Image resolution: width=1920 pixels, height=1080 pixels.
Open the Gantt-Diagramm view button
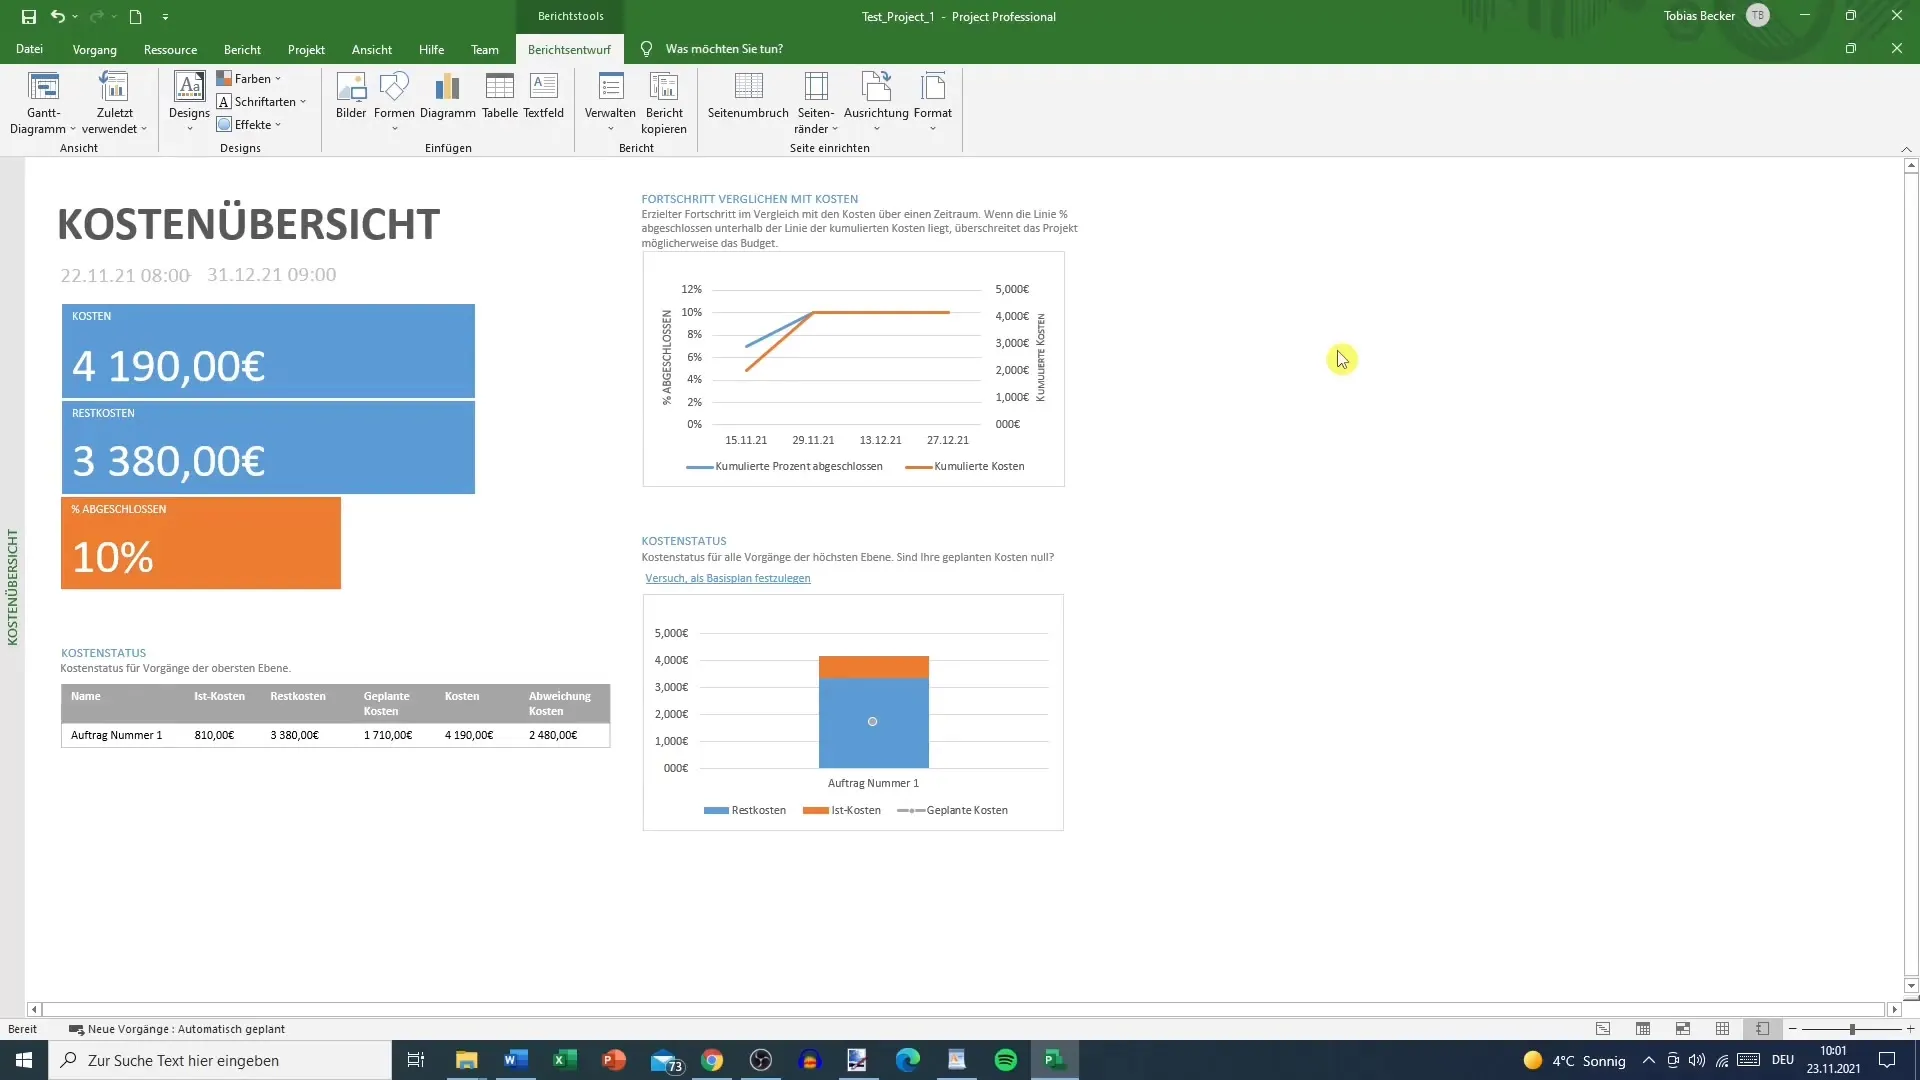[x=43, y=103]
